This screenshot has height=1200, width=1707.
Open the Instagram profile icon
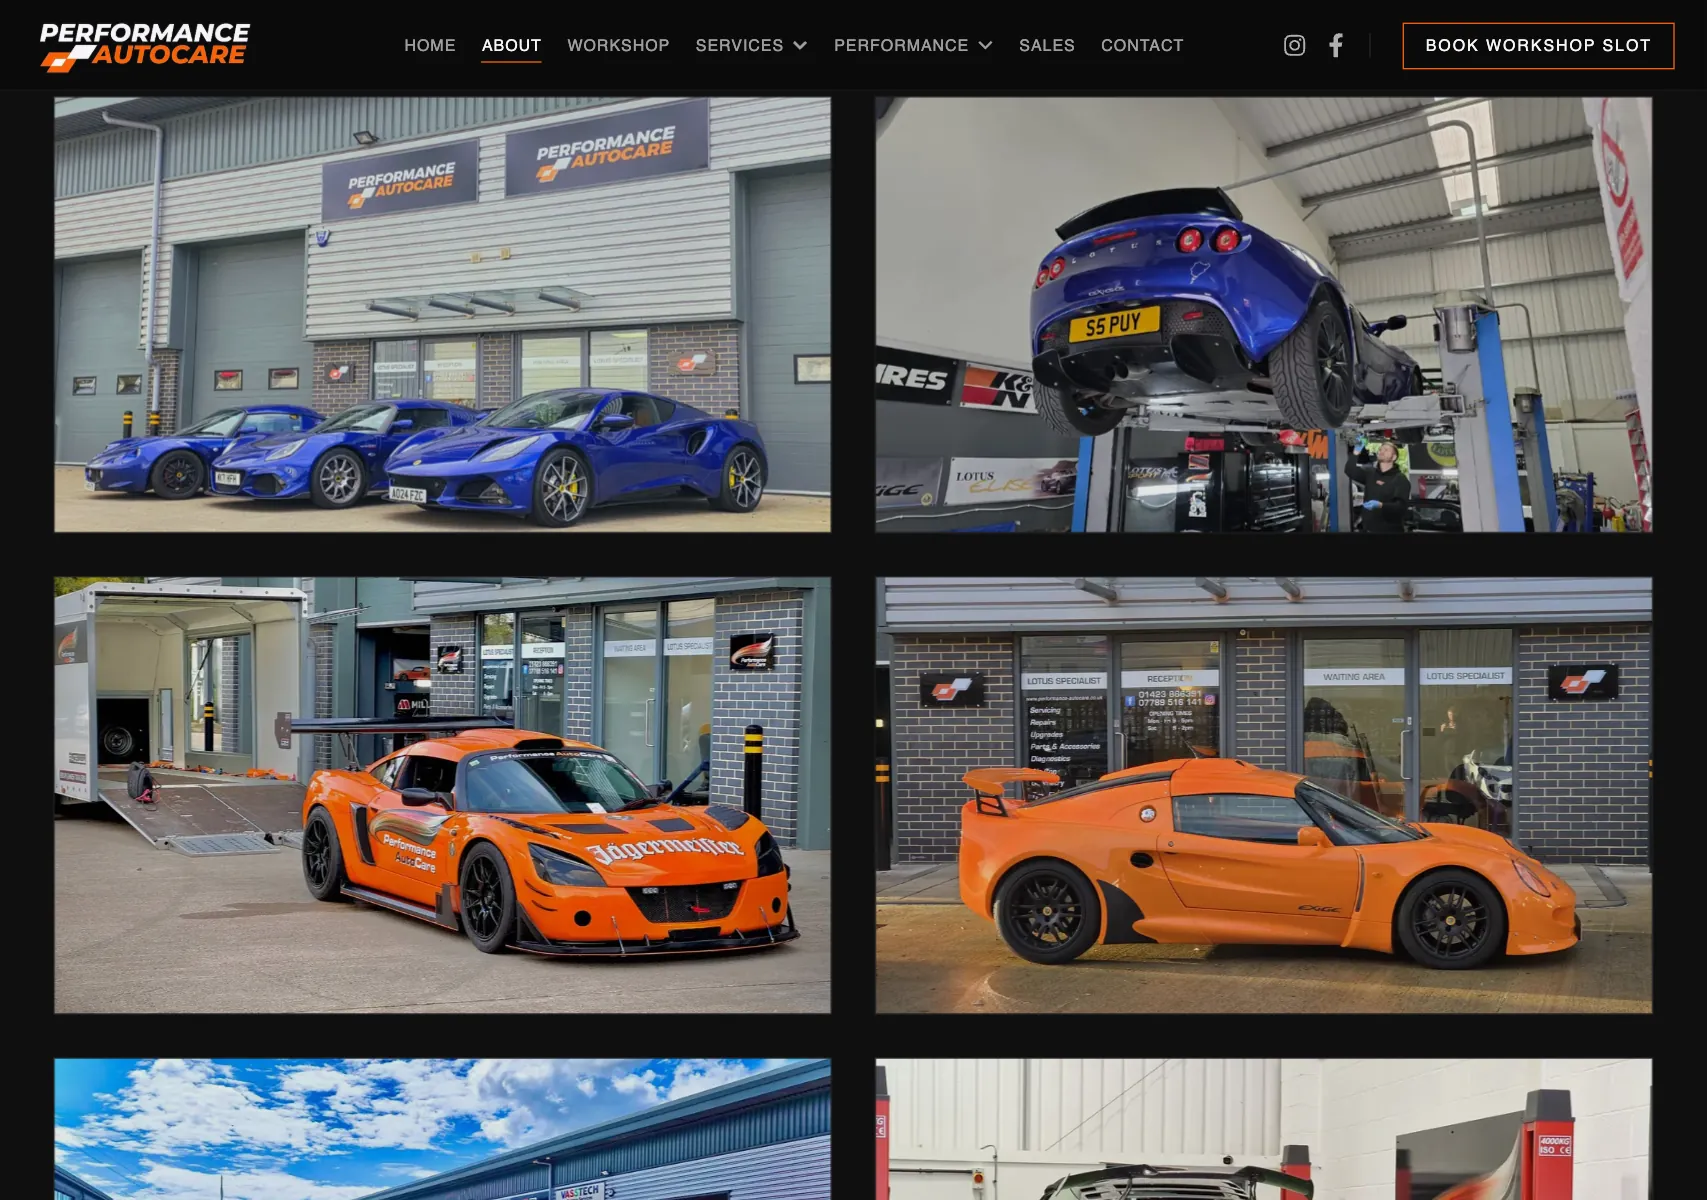click(1294, 45)
